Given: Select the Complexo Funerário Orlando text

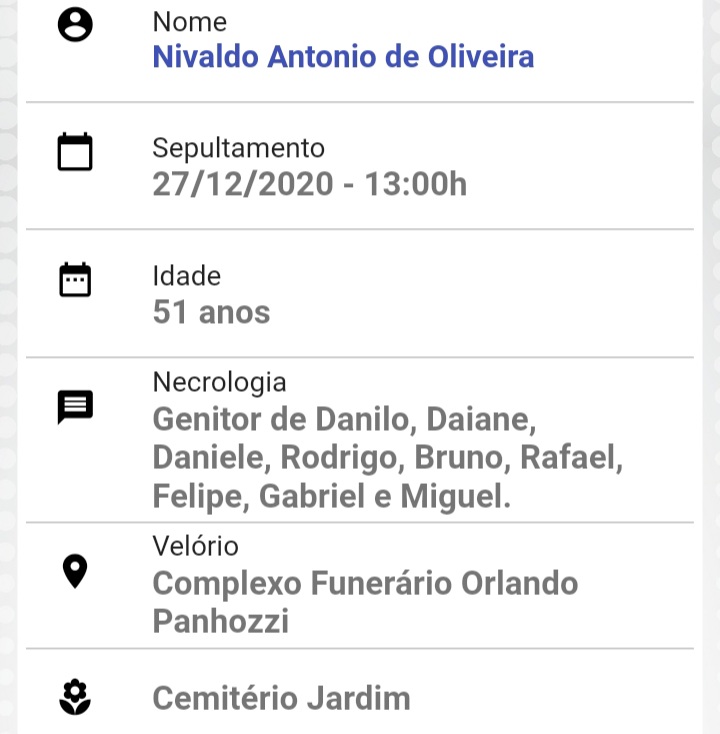Looking at the screenshot, I should pos(365,583).
